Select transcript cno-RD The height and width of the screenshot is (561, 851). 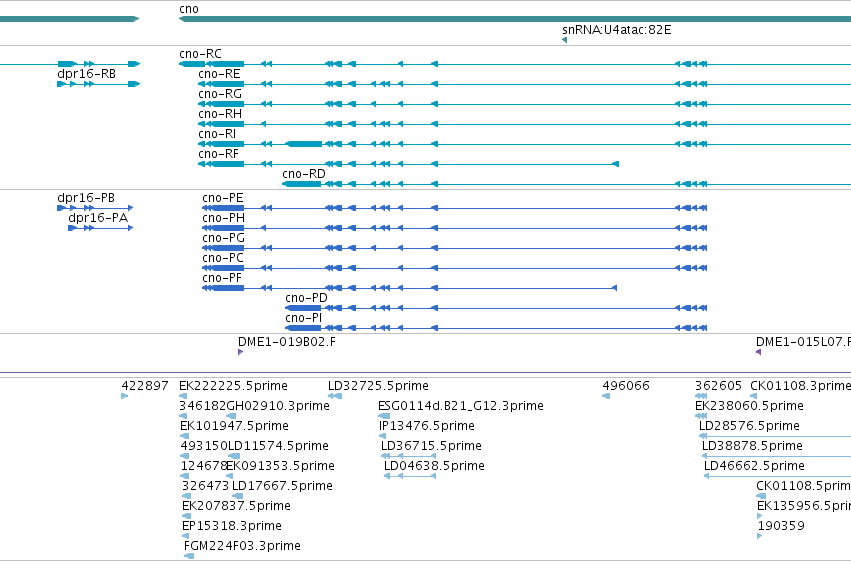click(x=304, y=174)
